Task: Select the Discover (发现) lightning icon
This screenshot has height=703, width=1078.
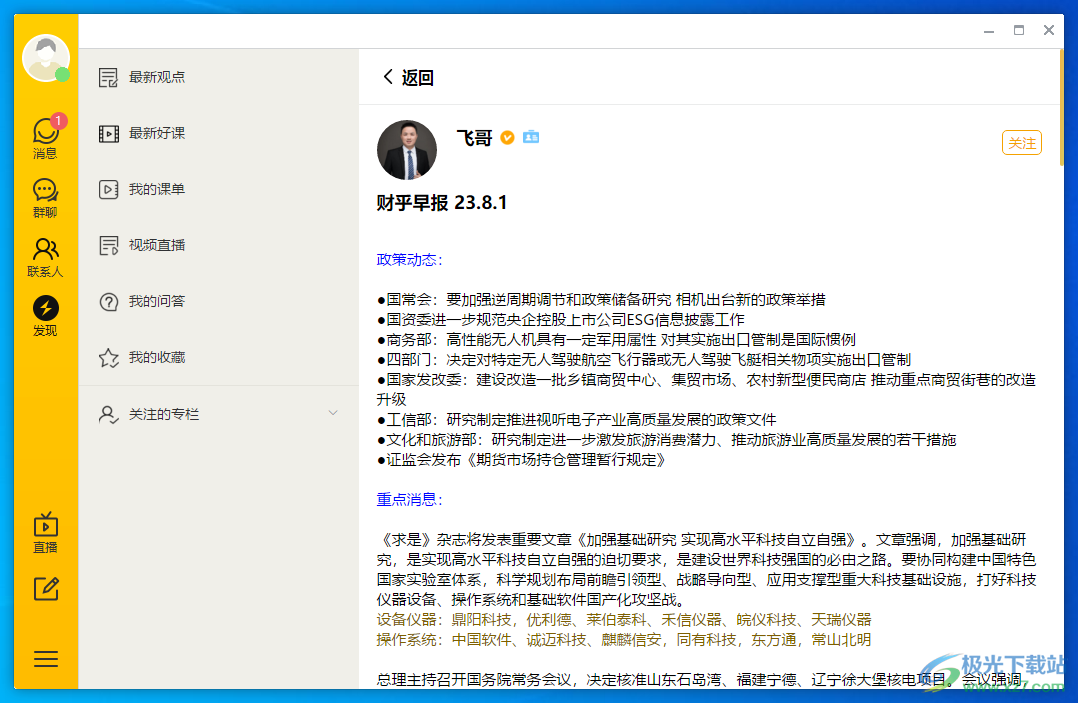Action: pyautogui.click(x=45, y=308)
